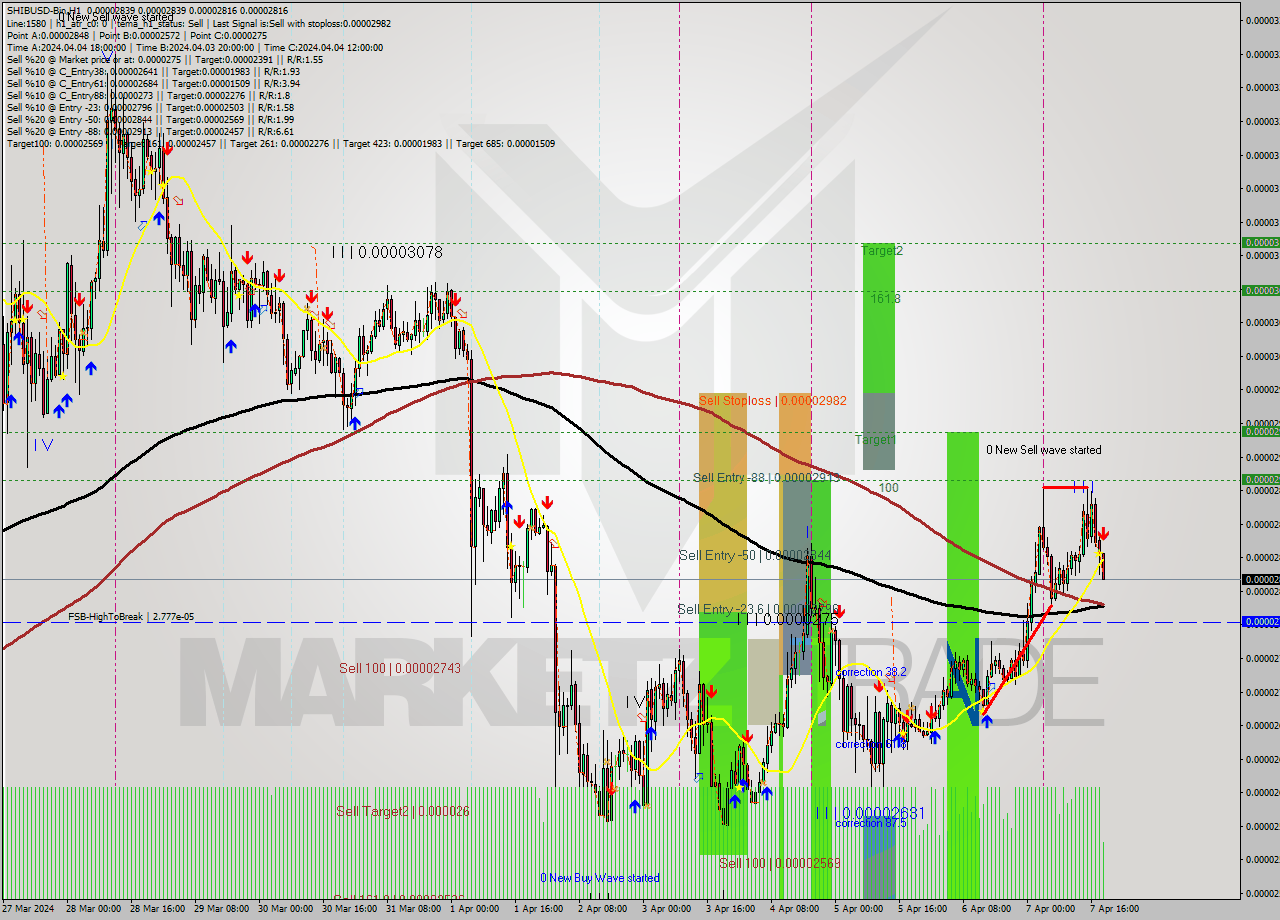Click the '100' level label below Target1
Viewport: 1280px width, 920px height.
889,487
